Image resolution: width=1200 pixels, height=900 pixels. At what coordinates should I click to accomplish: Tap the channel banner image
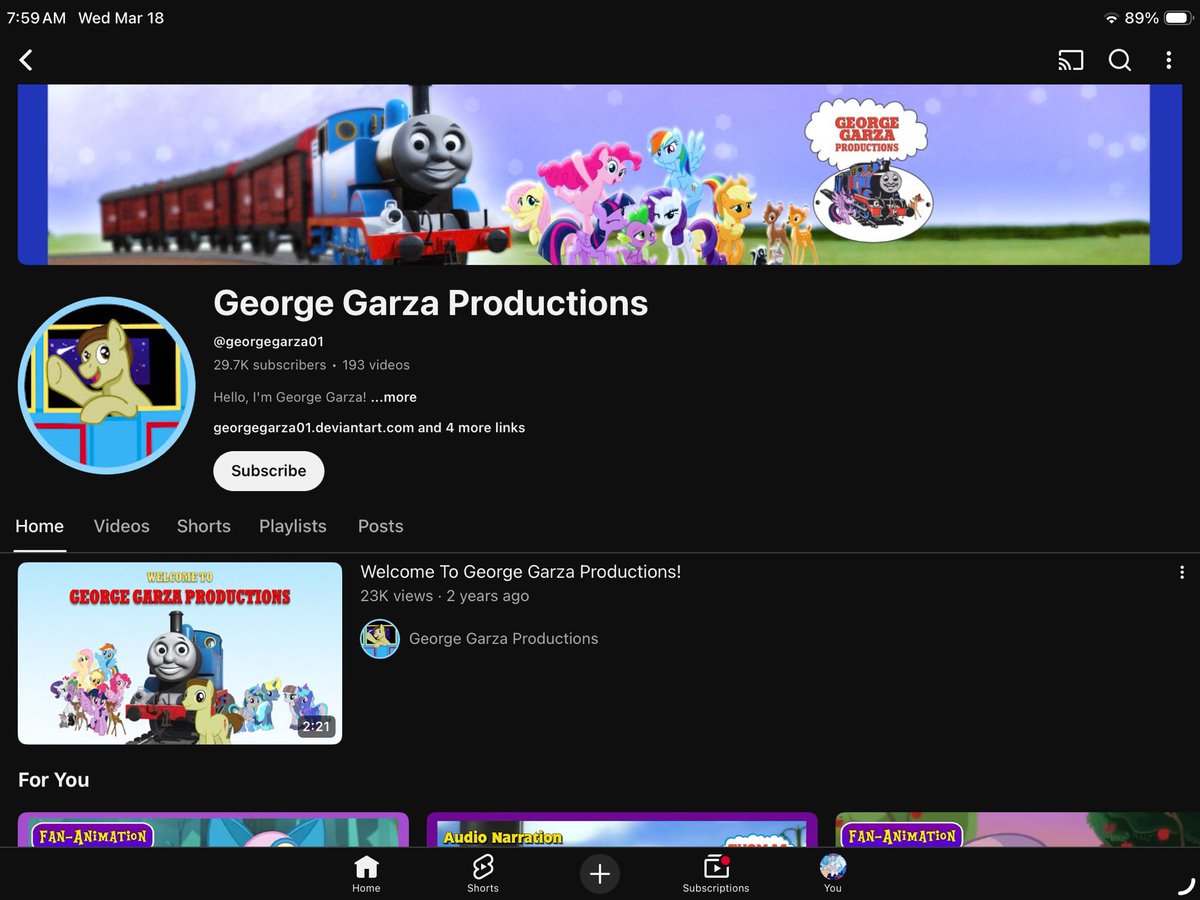pos(600,174)
